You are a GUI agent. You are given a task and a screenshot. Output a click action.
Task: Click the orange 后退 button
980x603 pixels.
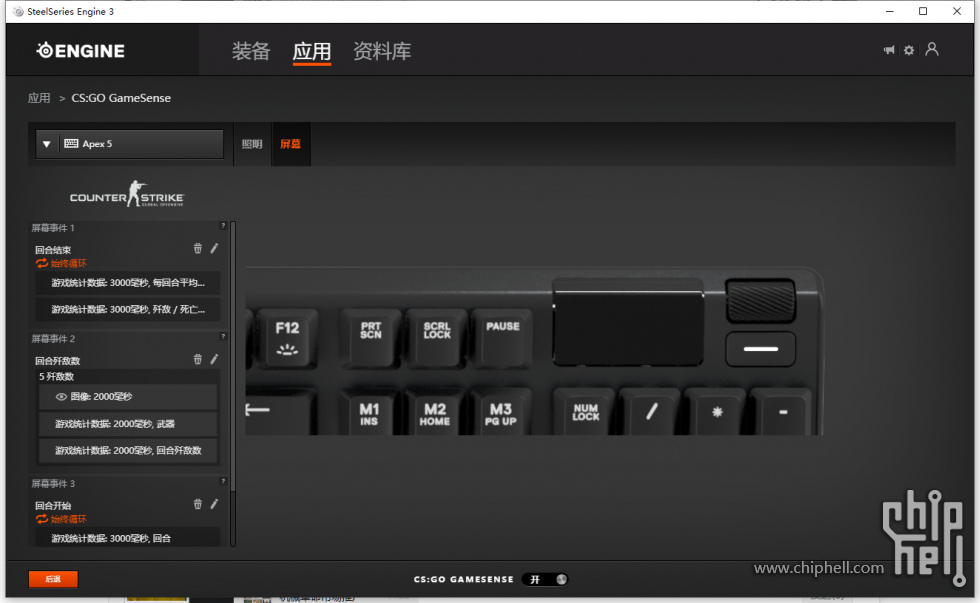pyautogui.click(x=53, y=579)
